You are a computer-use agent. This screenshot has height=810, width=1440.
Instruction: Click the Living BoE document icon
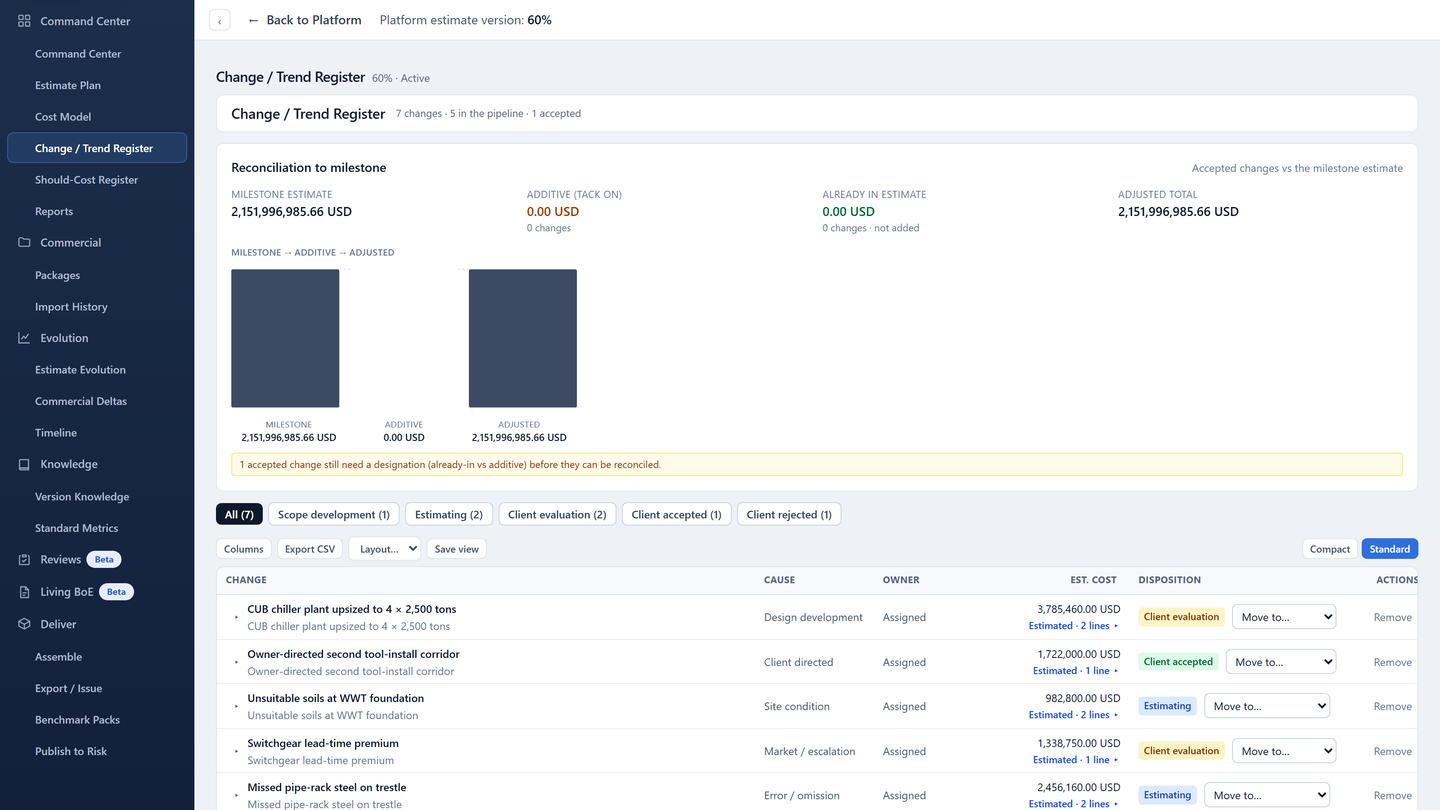(x=24, y=592)
